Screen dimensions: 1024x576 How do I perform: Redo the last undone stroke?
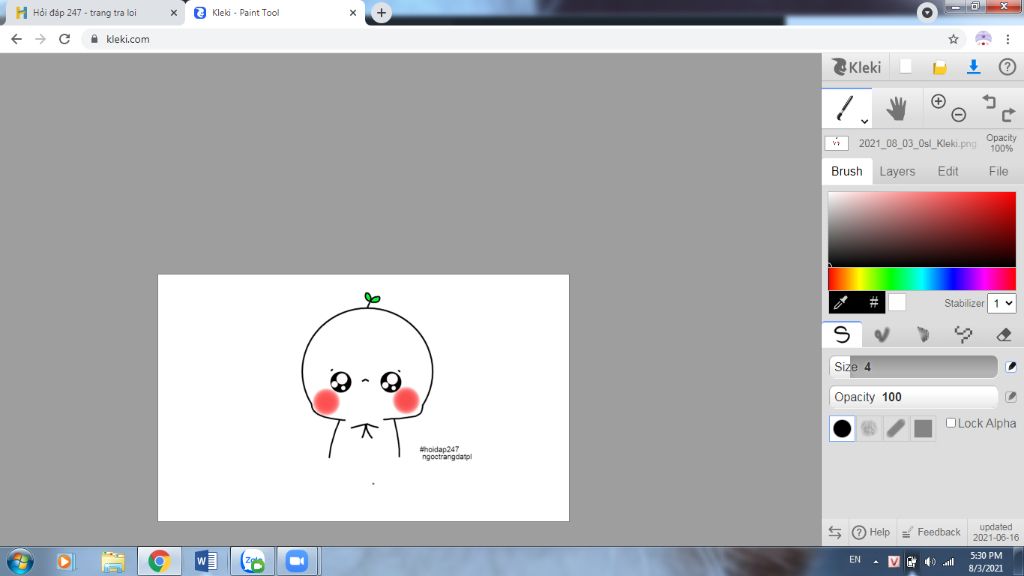[1008, 115]
